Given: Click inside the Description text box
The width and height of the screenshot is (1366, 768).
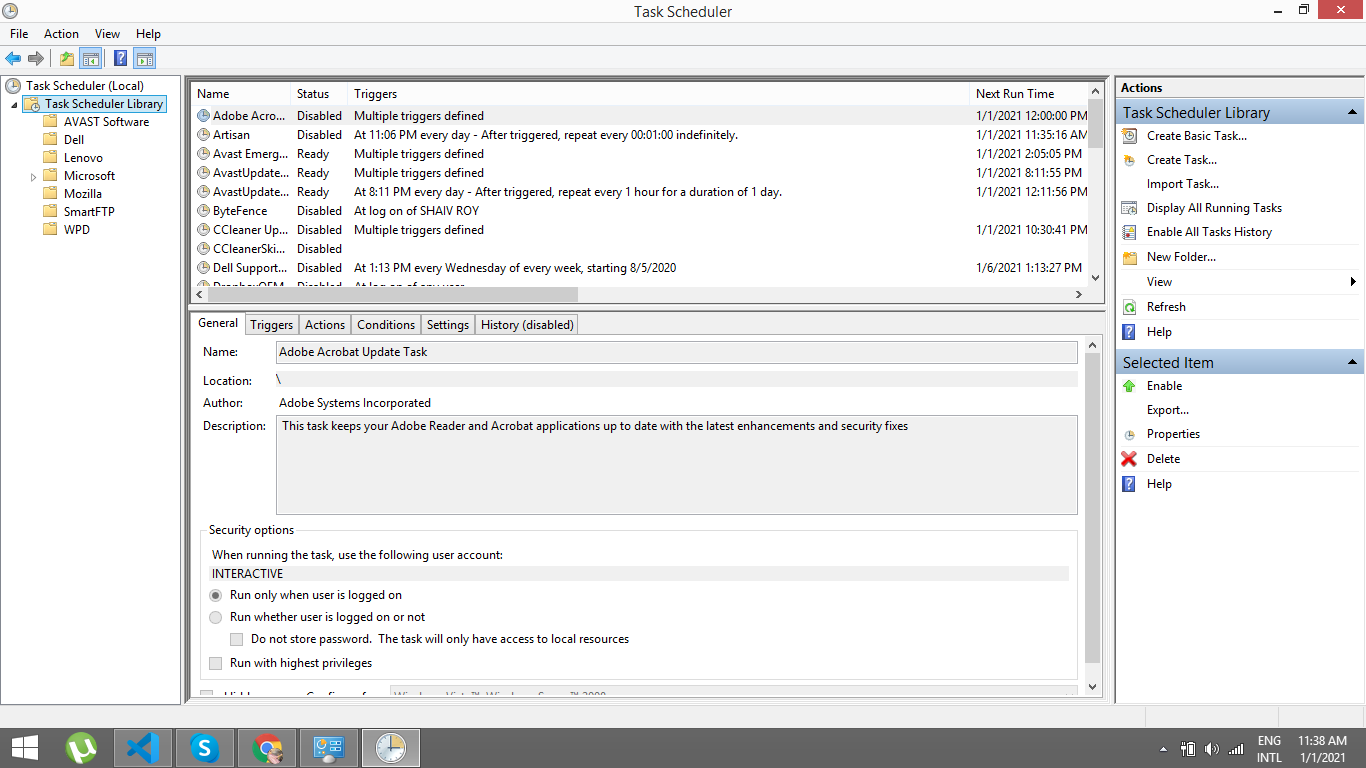Looking at the screenshot, I should pos(677,465).
